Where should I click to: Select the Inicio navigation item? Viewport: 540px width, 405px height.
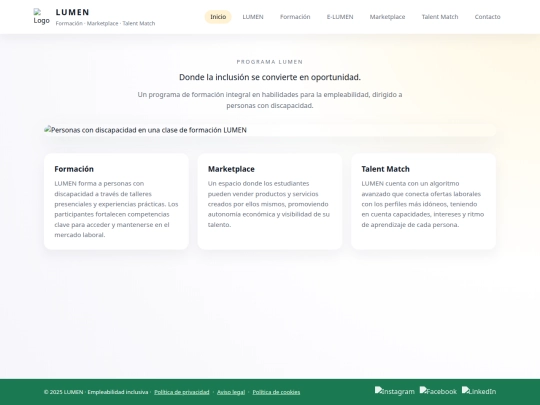(x=218, y=17)
